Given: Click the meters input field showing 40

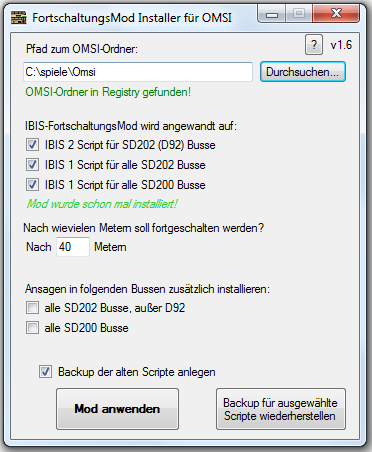Looking at the screenshot, I should pyautogui.click(x=73, y=247).
